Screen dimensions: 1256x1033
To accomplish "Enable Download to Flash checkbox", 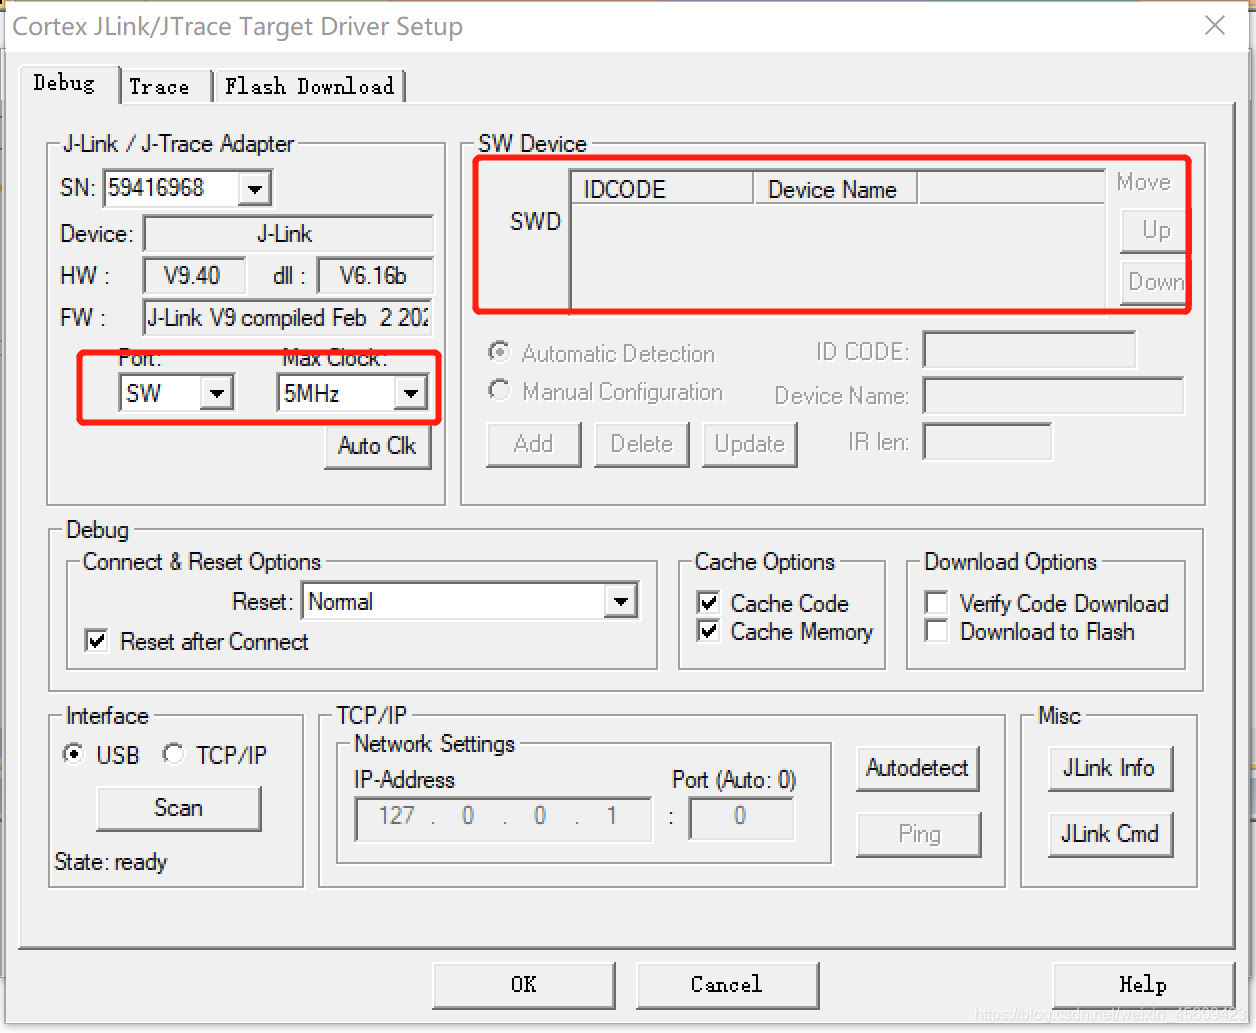I will coord(936,631).
